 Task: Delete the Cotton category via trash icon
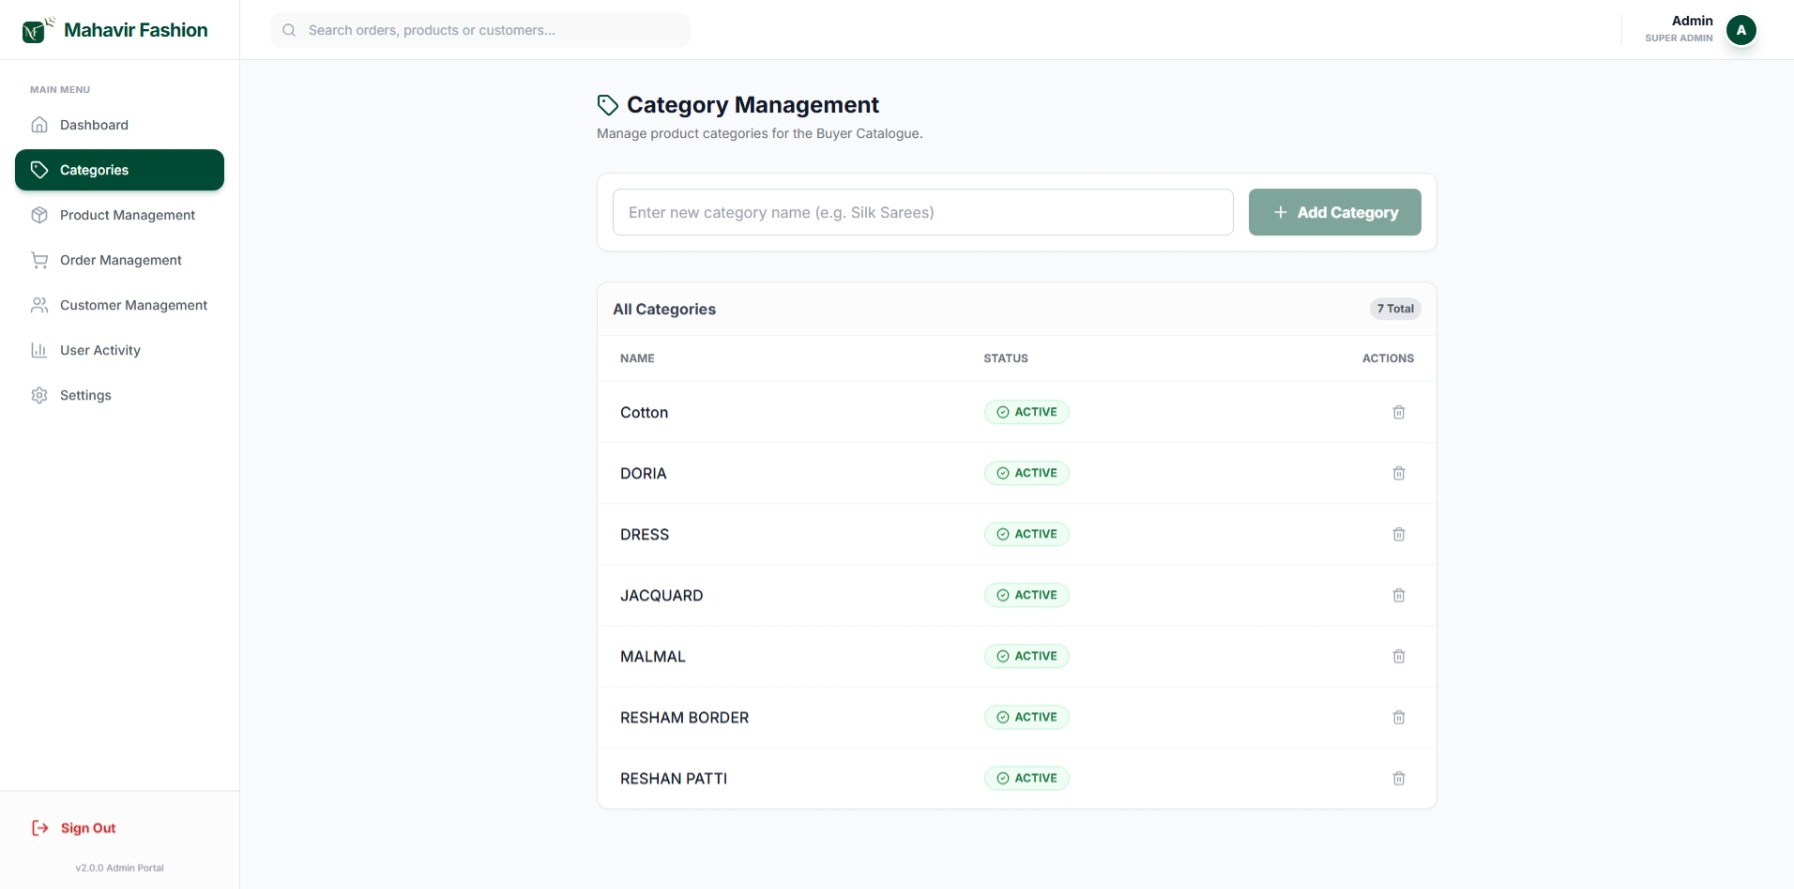pos(1398,412)
